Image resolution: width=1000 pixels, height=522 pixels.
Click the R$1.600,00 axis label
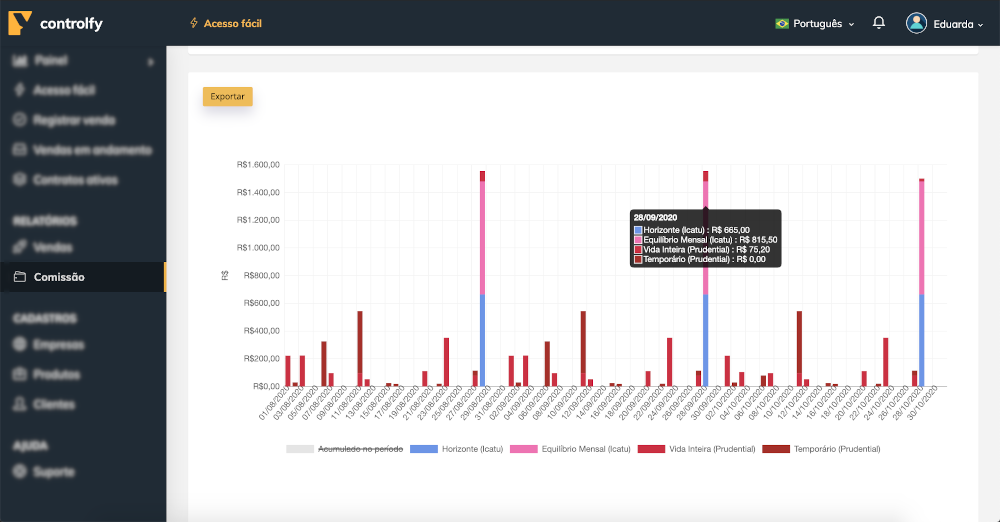point(258,165)
